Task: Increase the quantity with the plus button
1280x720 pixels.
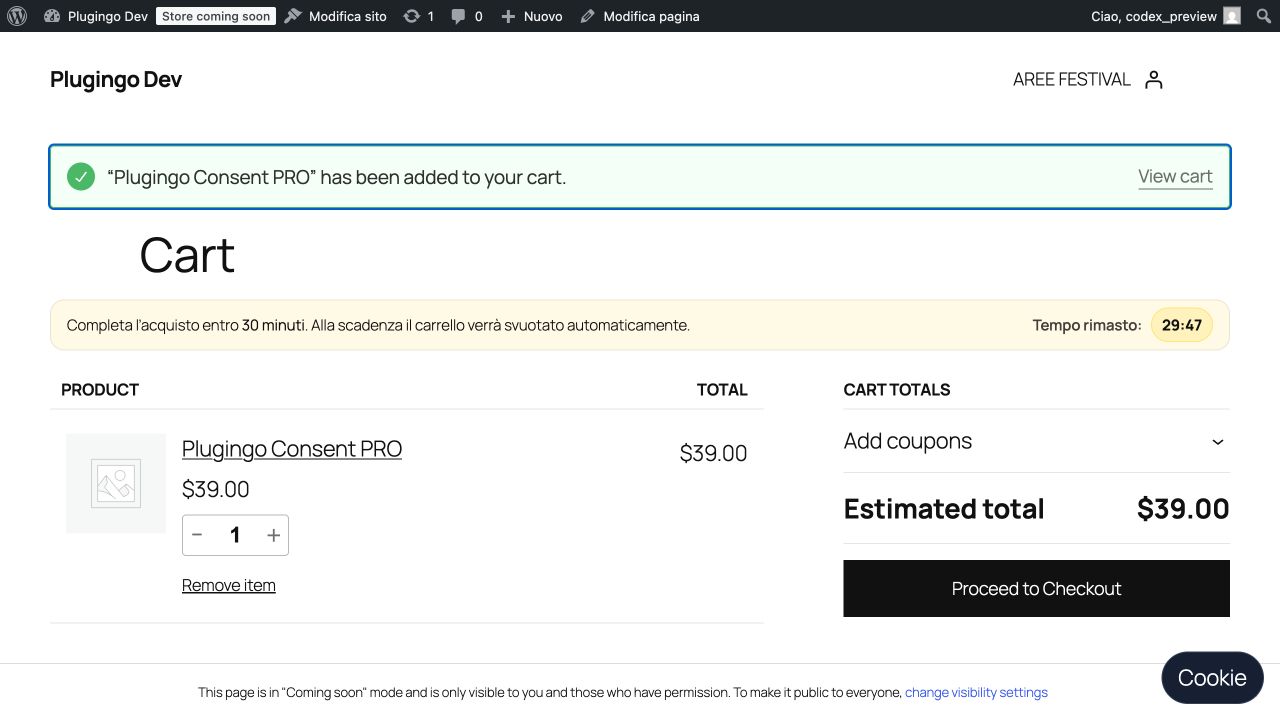Action: pos(273,535)
